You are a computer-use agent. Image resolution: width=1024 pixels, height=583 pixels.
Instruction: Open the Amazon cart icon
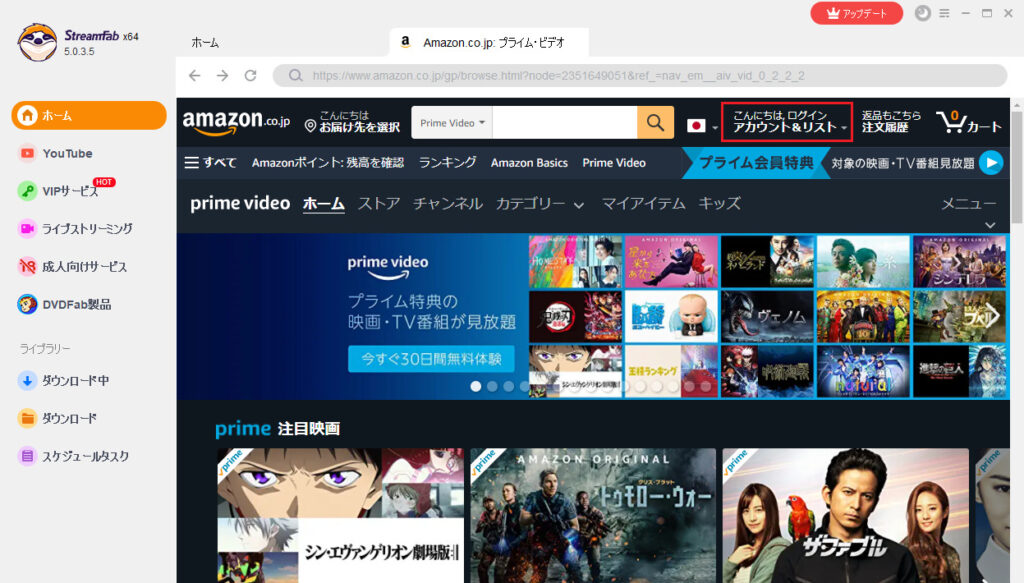pyautogui.click(x=968, y=122)
